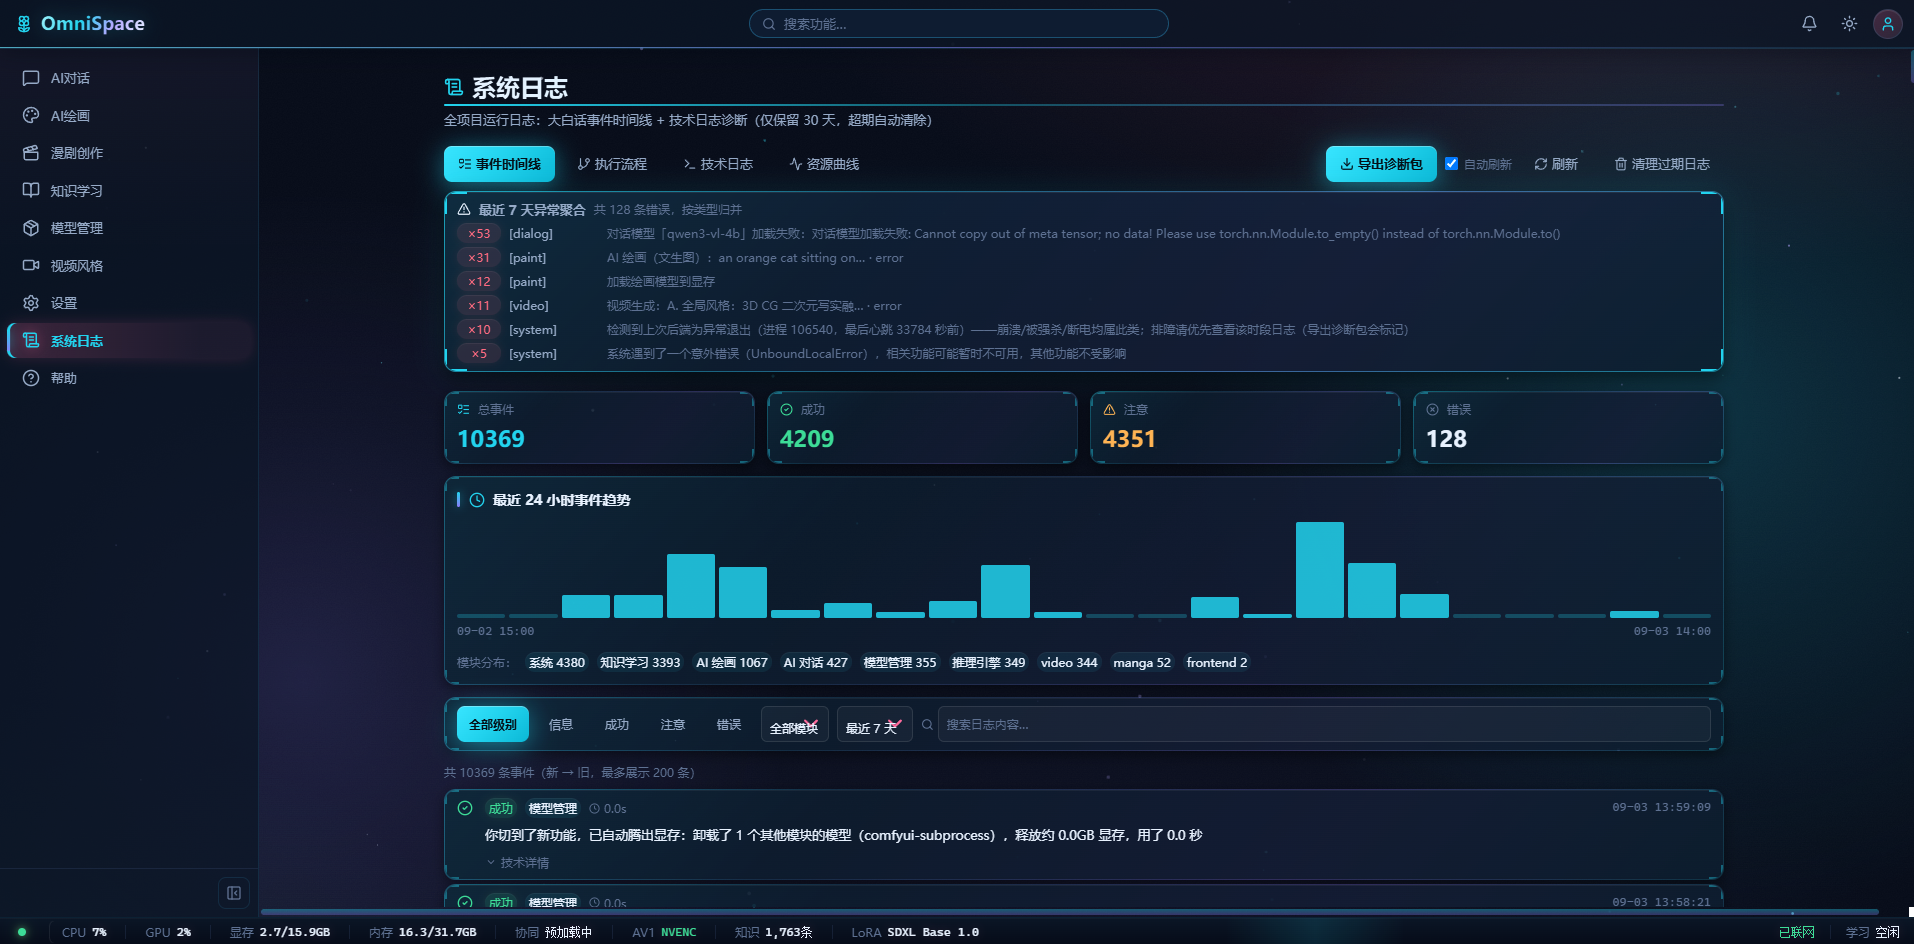
Task: Open 知识学习 in the sidebar
Action: (x=129, y=191)
